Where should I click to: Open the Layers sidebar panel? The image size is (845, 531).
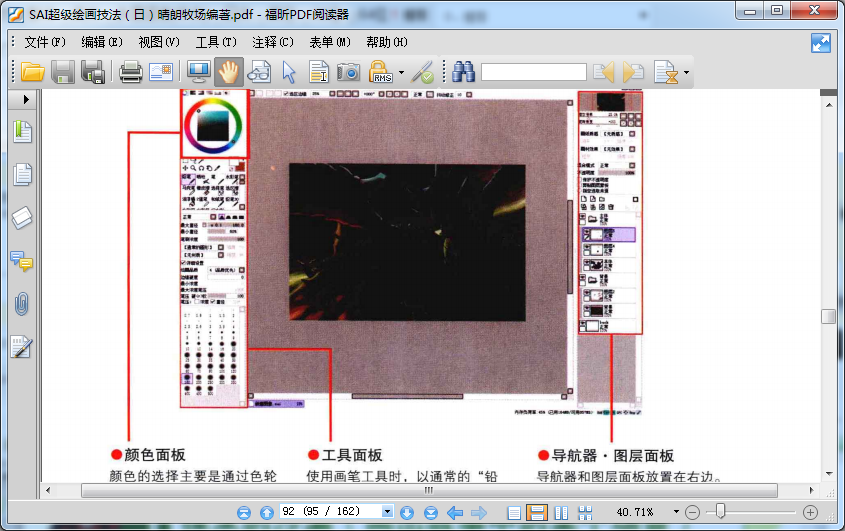(x=22, y=218)
